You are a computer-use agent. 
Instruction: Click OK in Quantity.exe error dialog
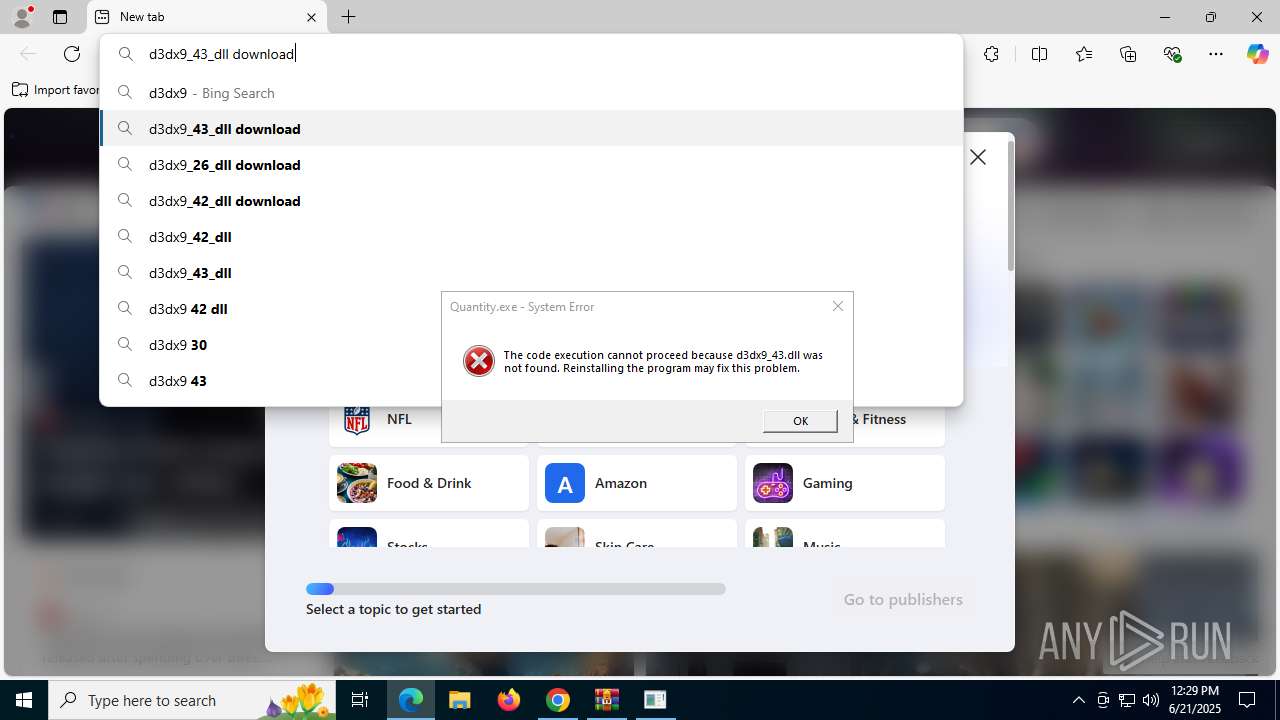(x=800, y=421)
